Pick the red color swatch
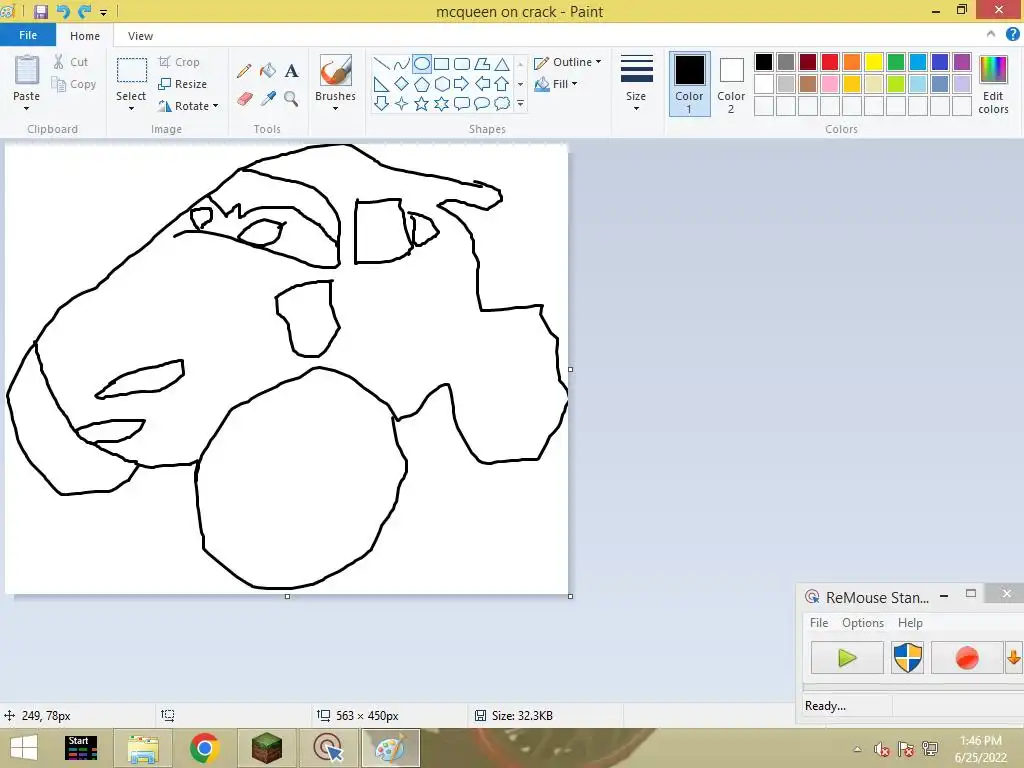Image resolution: width=1024 pixels, height=768 pixels. pyautogui.click(x=830, y=62)
